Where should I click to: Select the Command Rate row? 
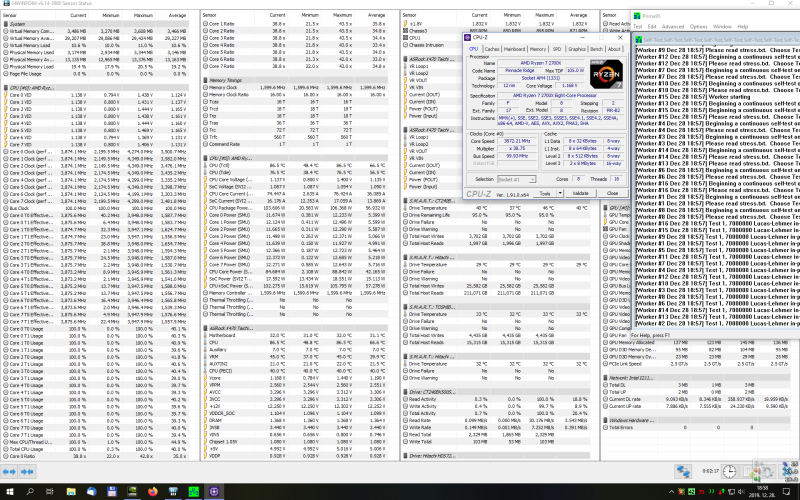294,144
